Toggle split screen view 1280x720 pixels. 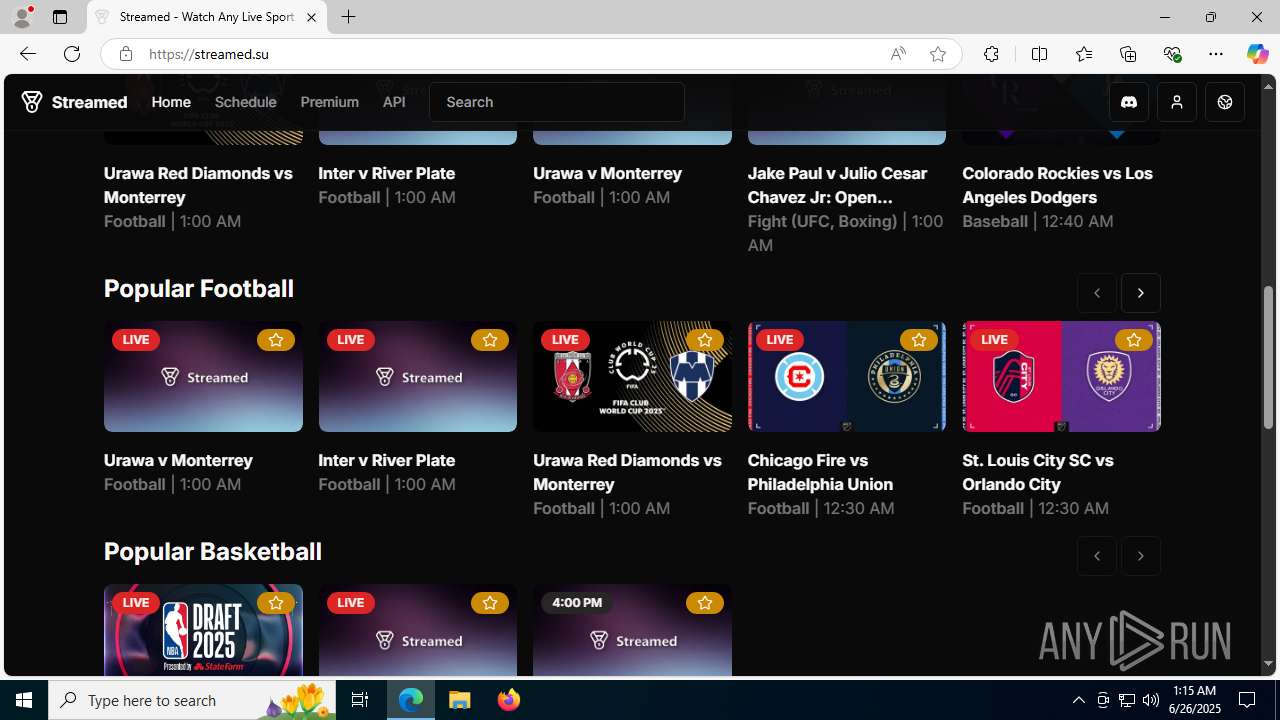pos(1039,54)
